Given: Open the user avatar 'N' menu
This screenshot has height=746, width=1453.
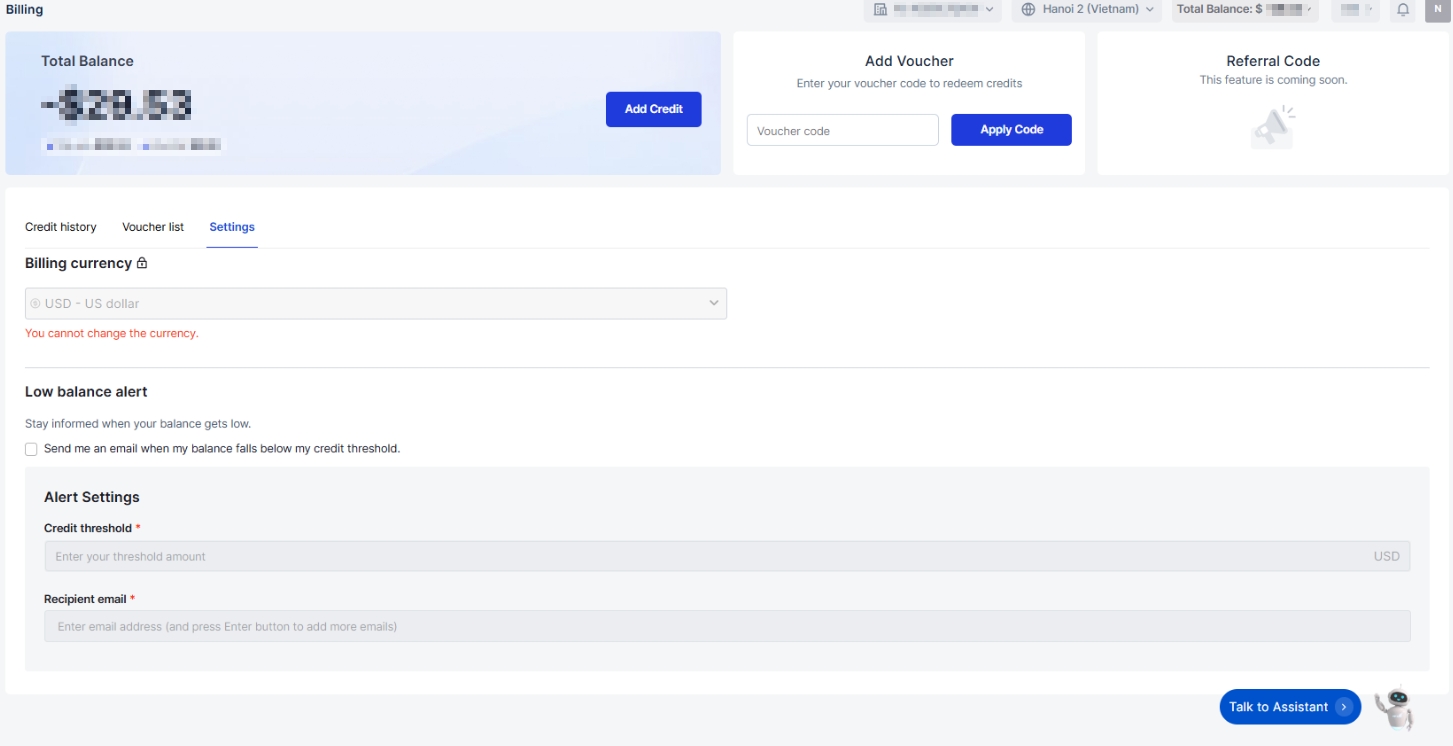Looking at the screenshot, I should tap(1436, 9).
